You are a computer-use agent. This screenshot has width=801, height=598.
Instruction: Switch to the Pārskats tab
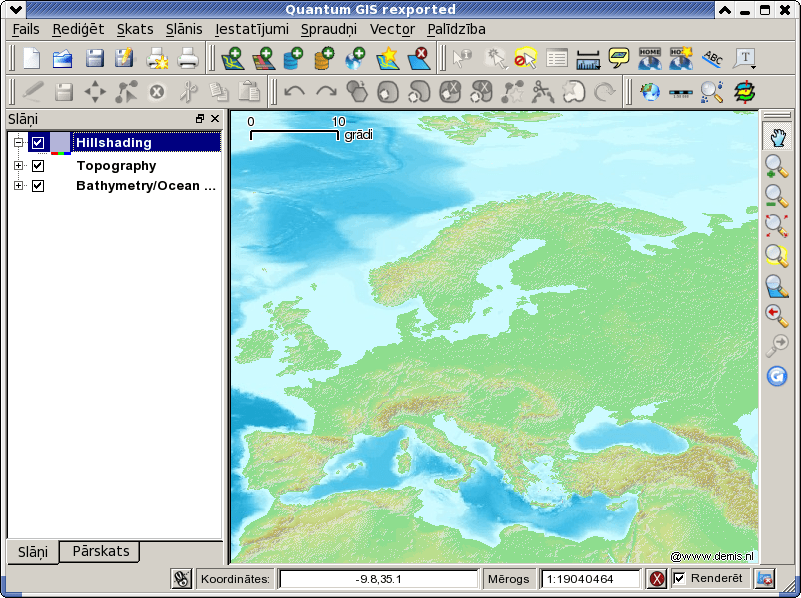tap(100, 551)
